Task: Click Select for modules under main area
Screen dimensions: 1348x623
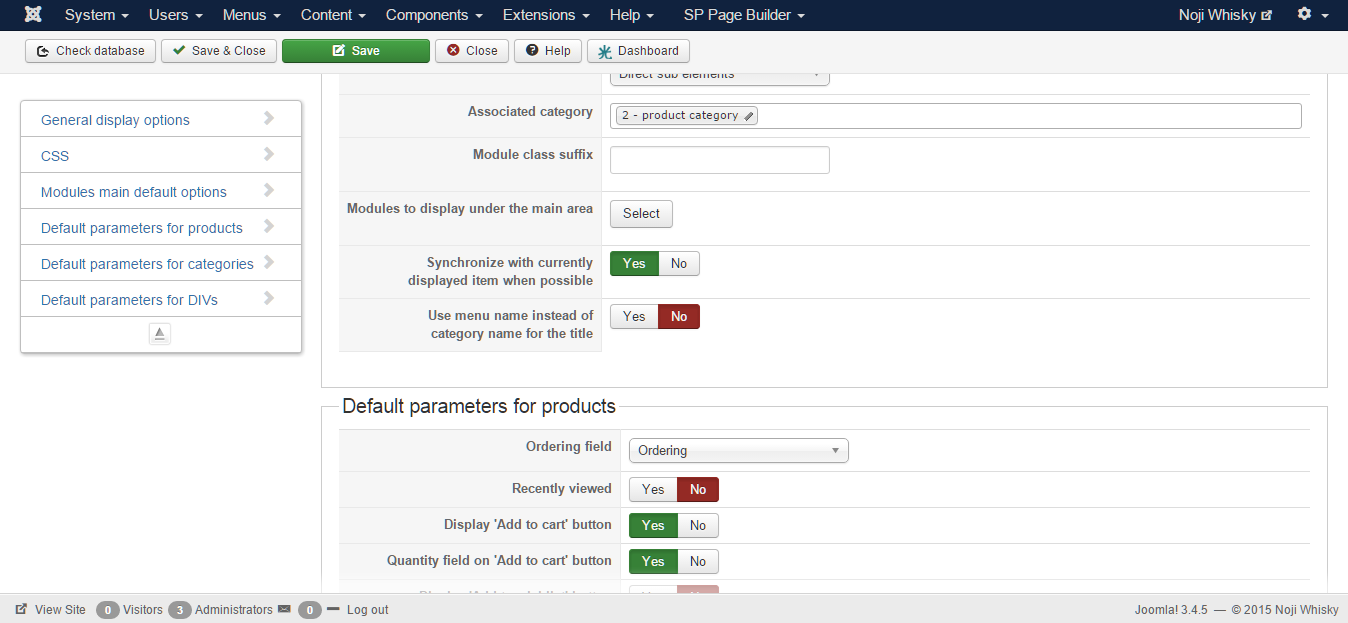Action: tap(641, 213)
